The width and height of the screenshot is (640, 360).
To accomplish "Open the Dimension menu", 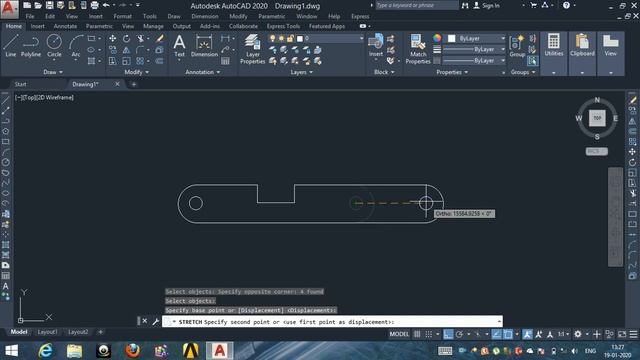I will [205, 16].
